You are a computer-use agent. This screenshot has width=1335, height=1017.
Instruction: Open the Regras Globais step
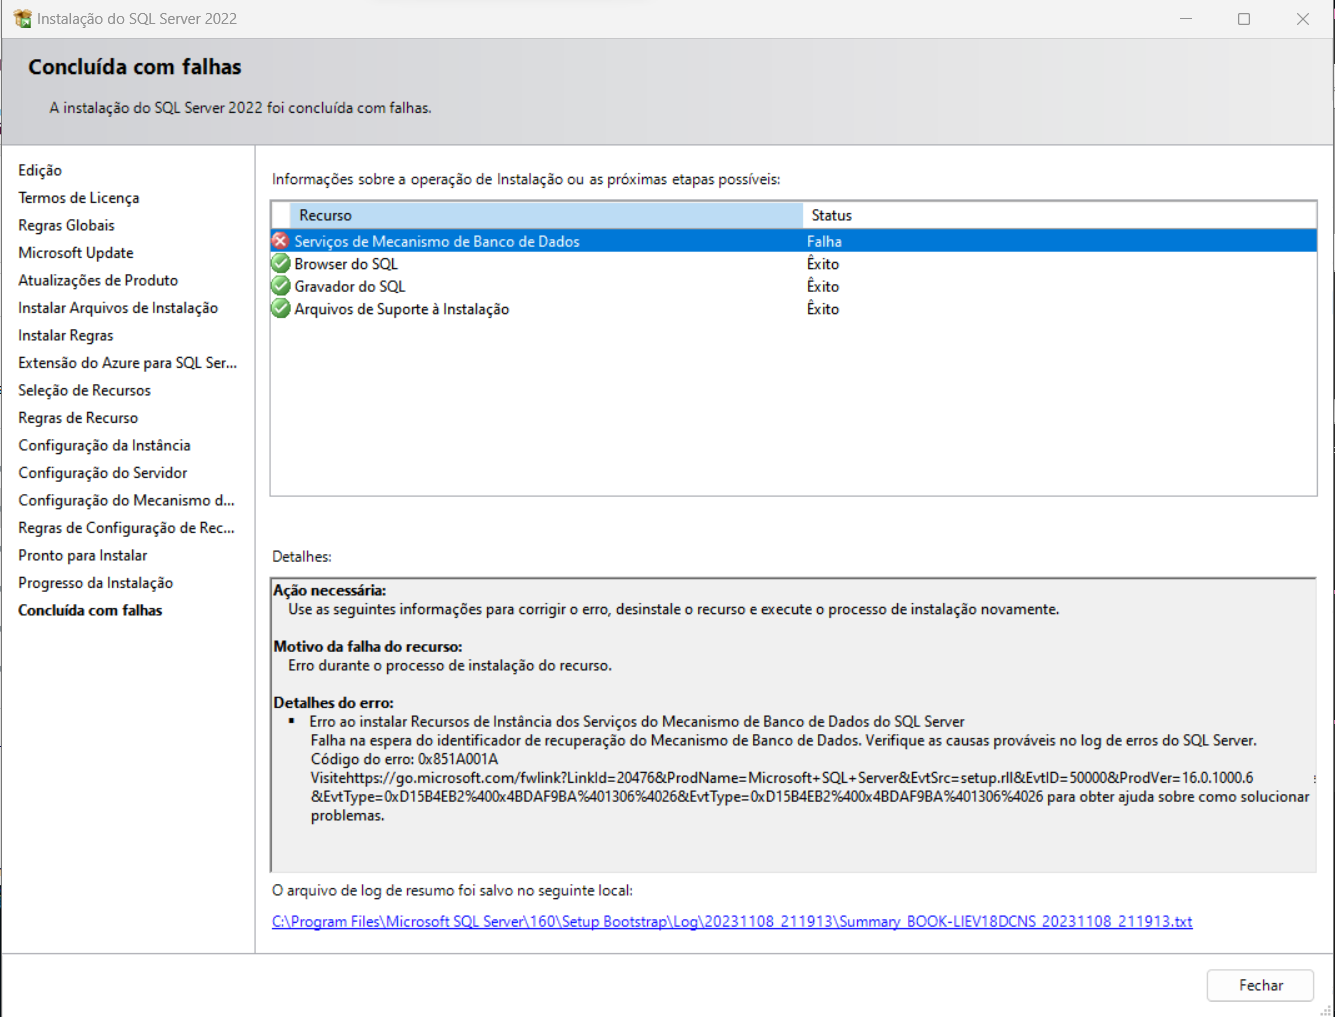pos(66,226)
